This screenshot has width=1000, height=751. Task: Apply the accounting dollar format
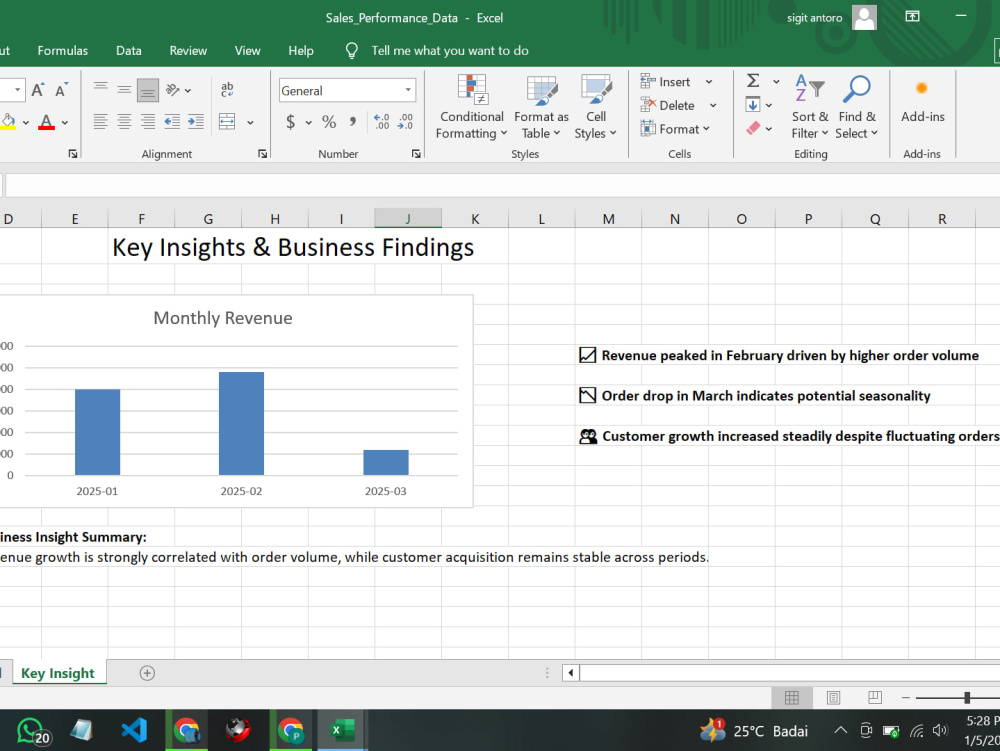click(x=291, y=121)
